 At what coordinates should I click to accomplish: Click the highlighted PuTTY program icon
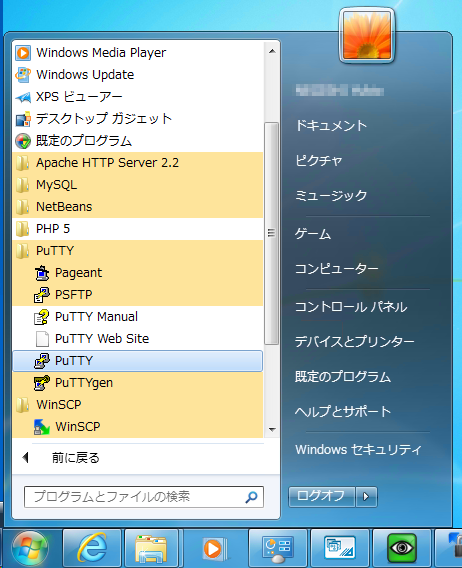point(42,361)
